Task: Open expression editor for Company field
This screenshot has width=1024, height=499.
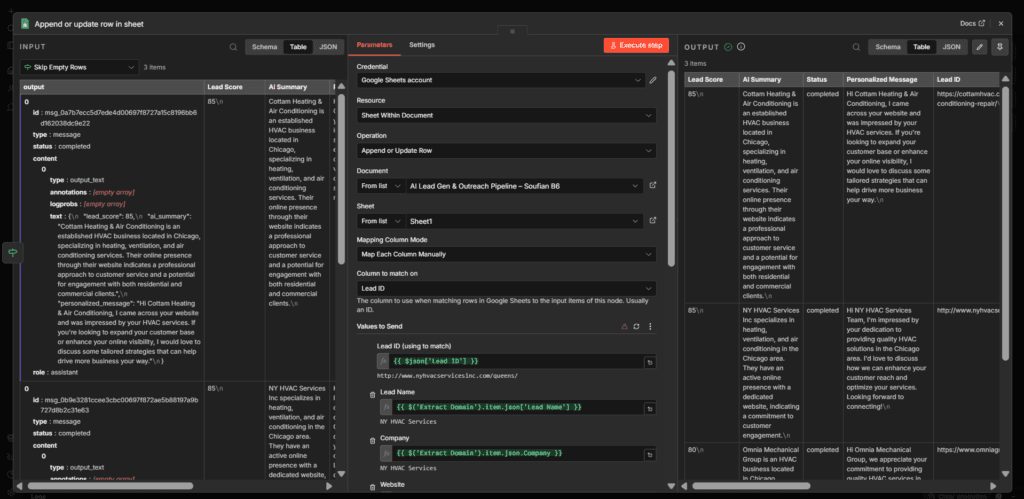Action: click(650, 454)
